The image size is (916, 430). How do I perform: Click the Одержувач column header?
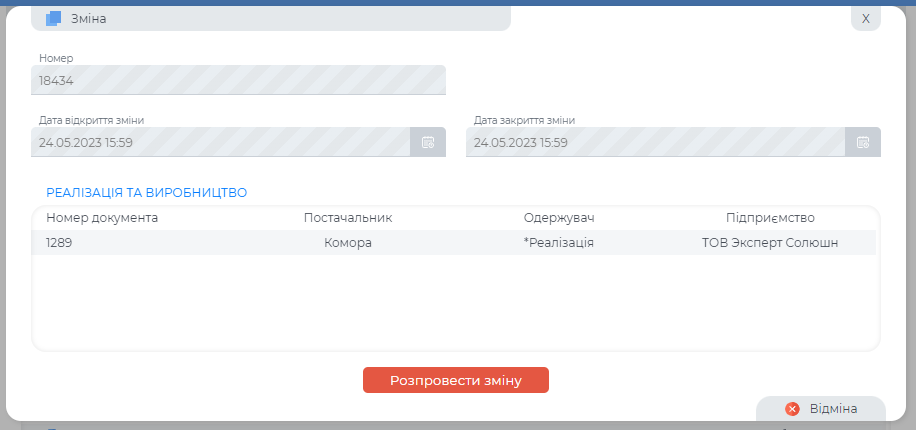coord(559,217)
